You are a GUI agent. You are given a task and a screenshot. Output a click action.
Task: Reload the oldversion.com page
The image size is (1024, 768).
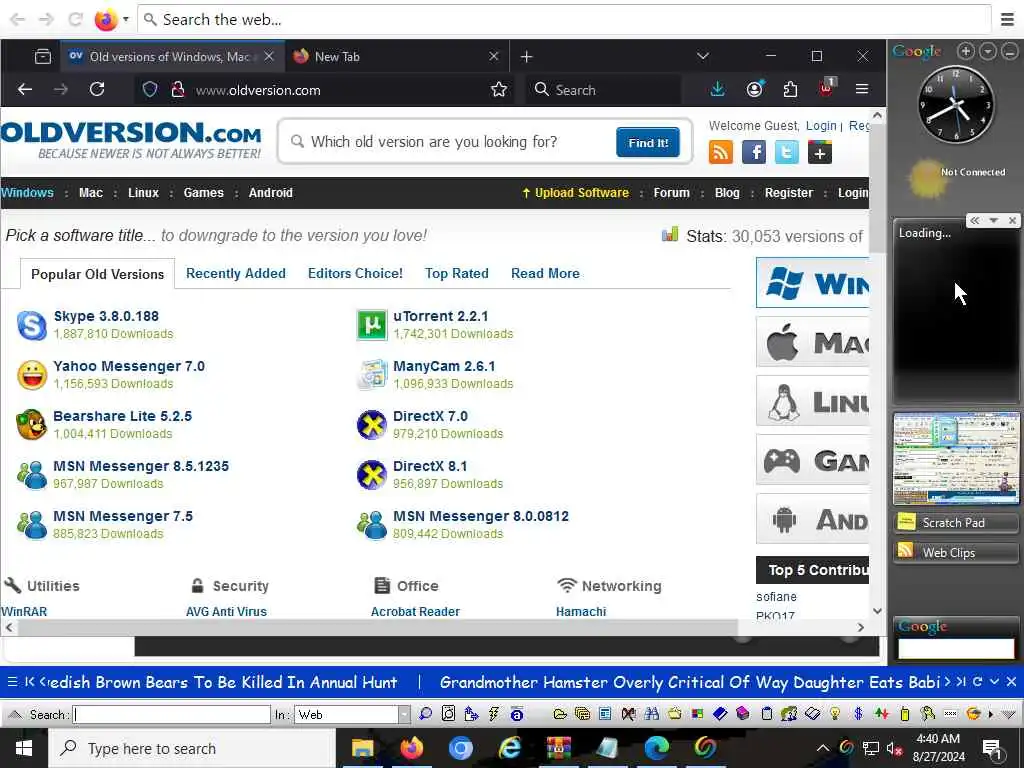point(97,89)
